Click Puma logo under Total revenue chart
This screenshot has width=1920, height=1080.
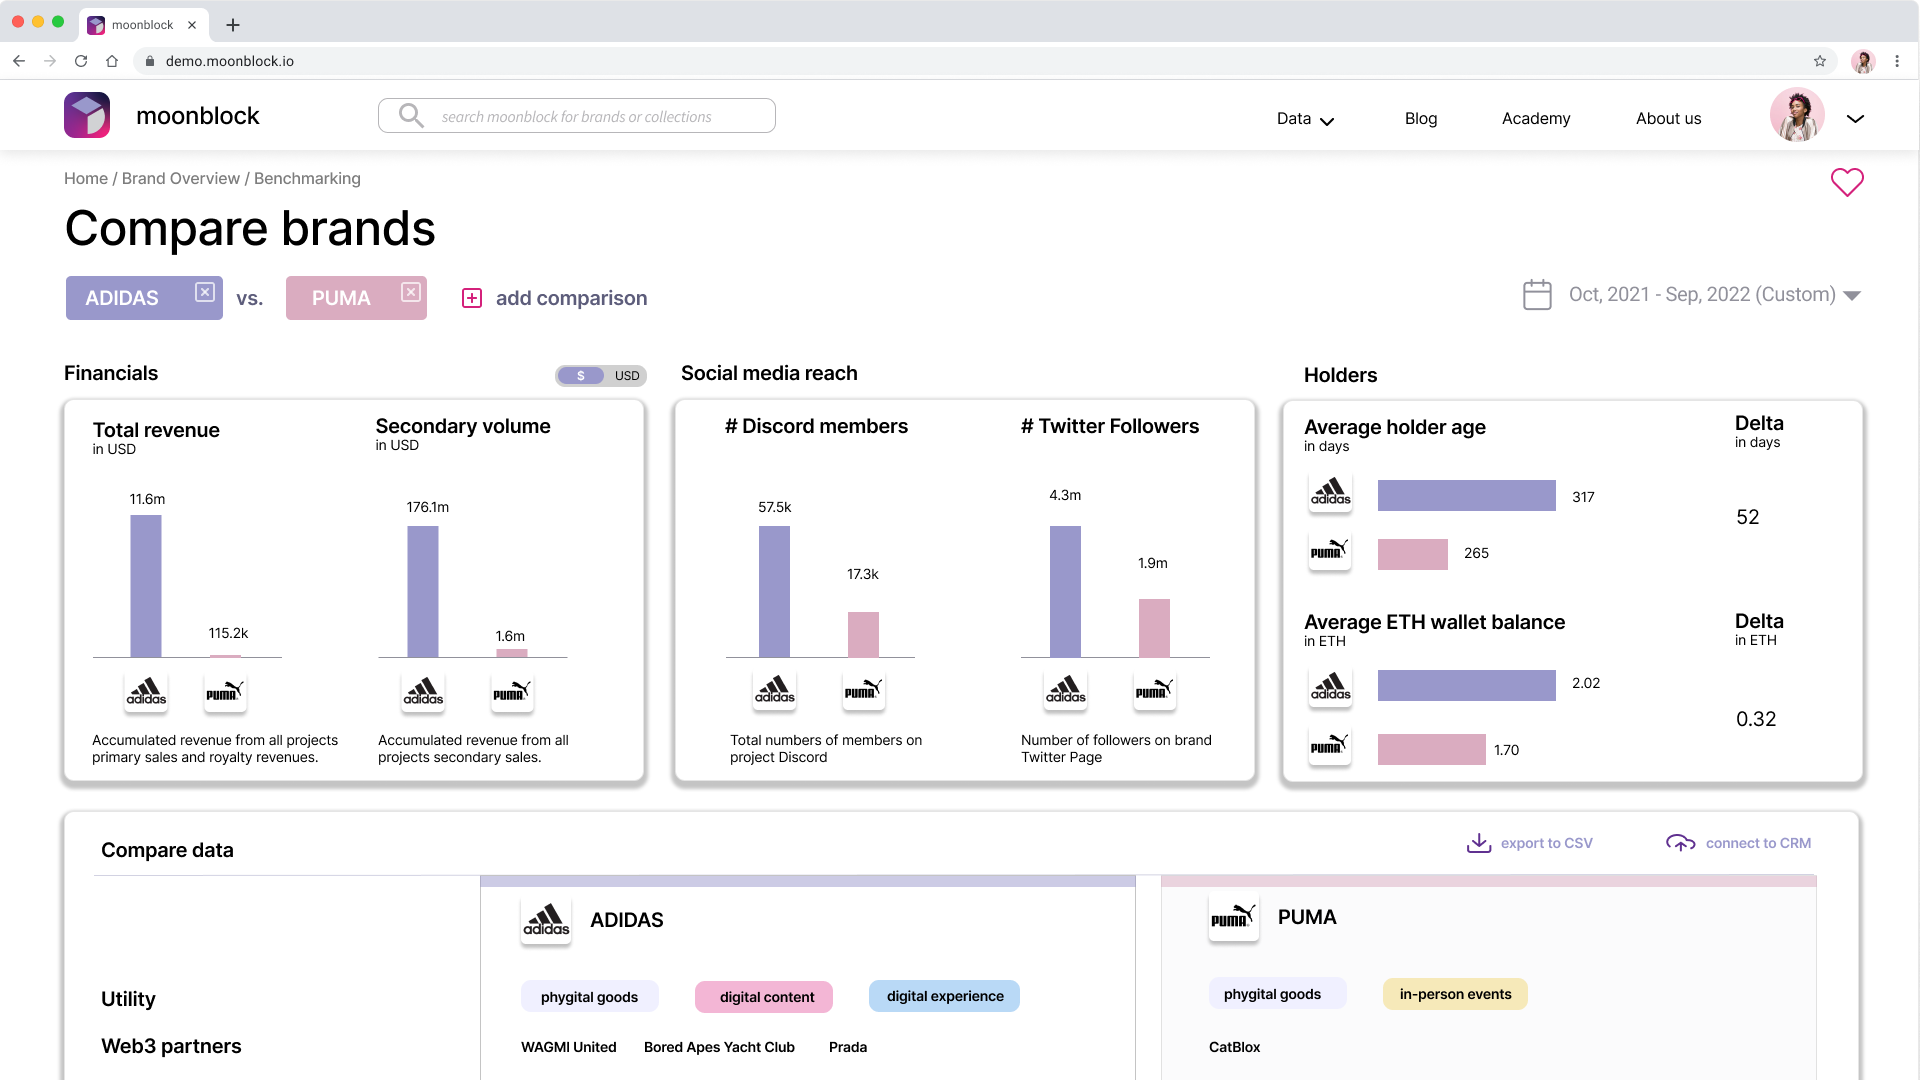coord(225,692)
